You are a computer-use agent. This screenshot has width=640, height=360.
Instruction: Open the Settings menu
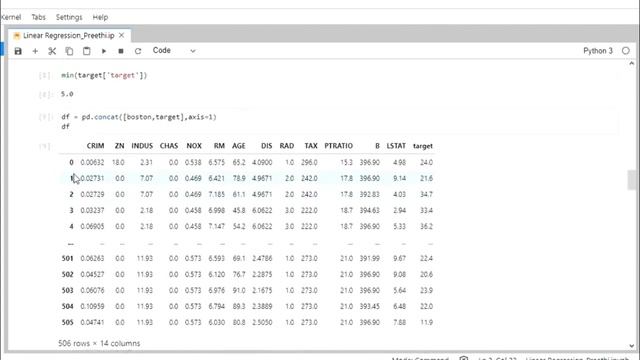69,17
